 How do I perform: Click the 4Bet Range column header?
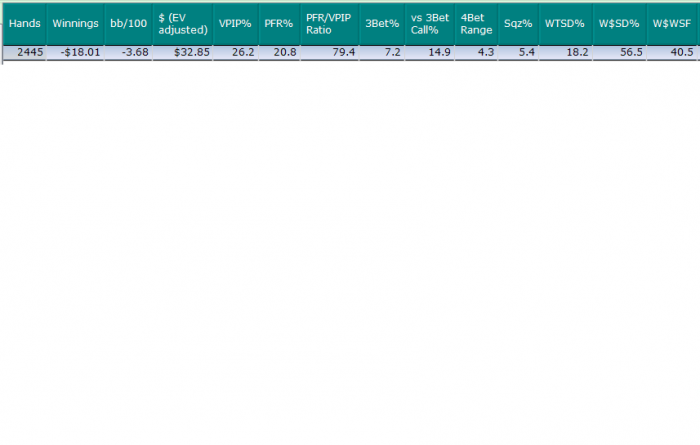tap(476, 24)
